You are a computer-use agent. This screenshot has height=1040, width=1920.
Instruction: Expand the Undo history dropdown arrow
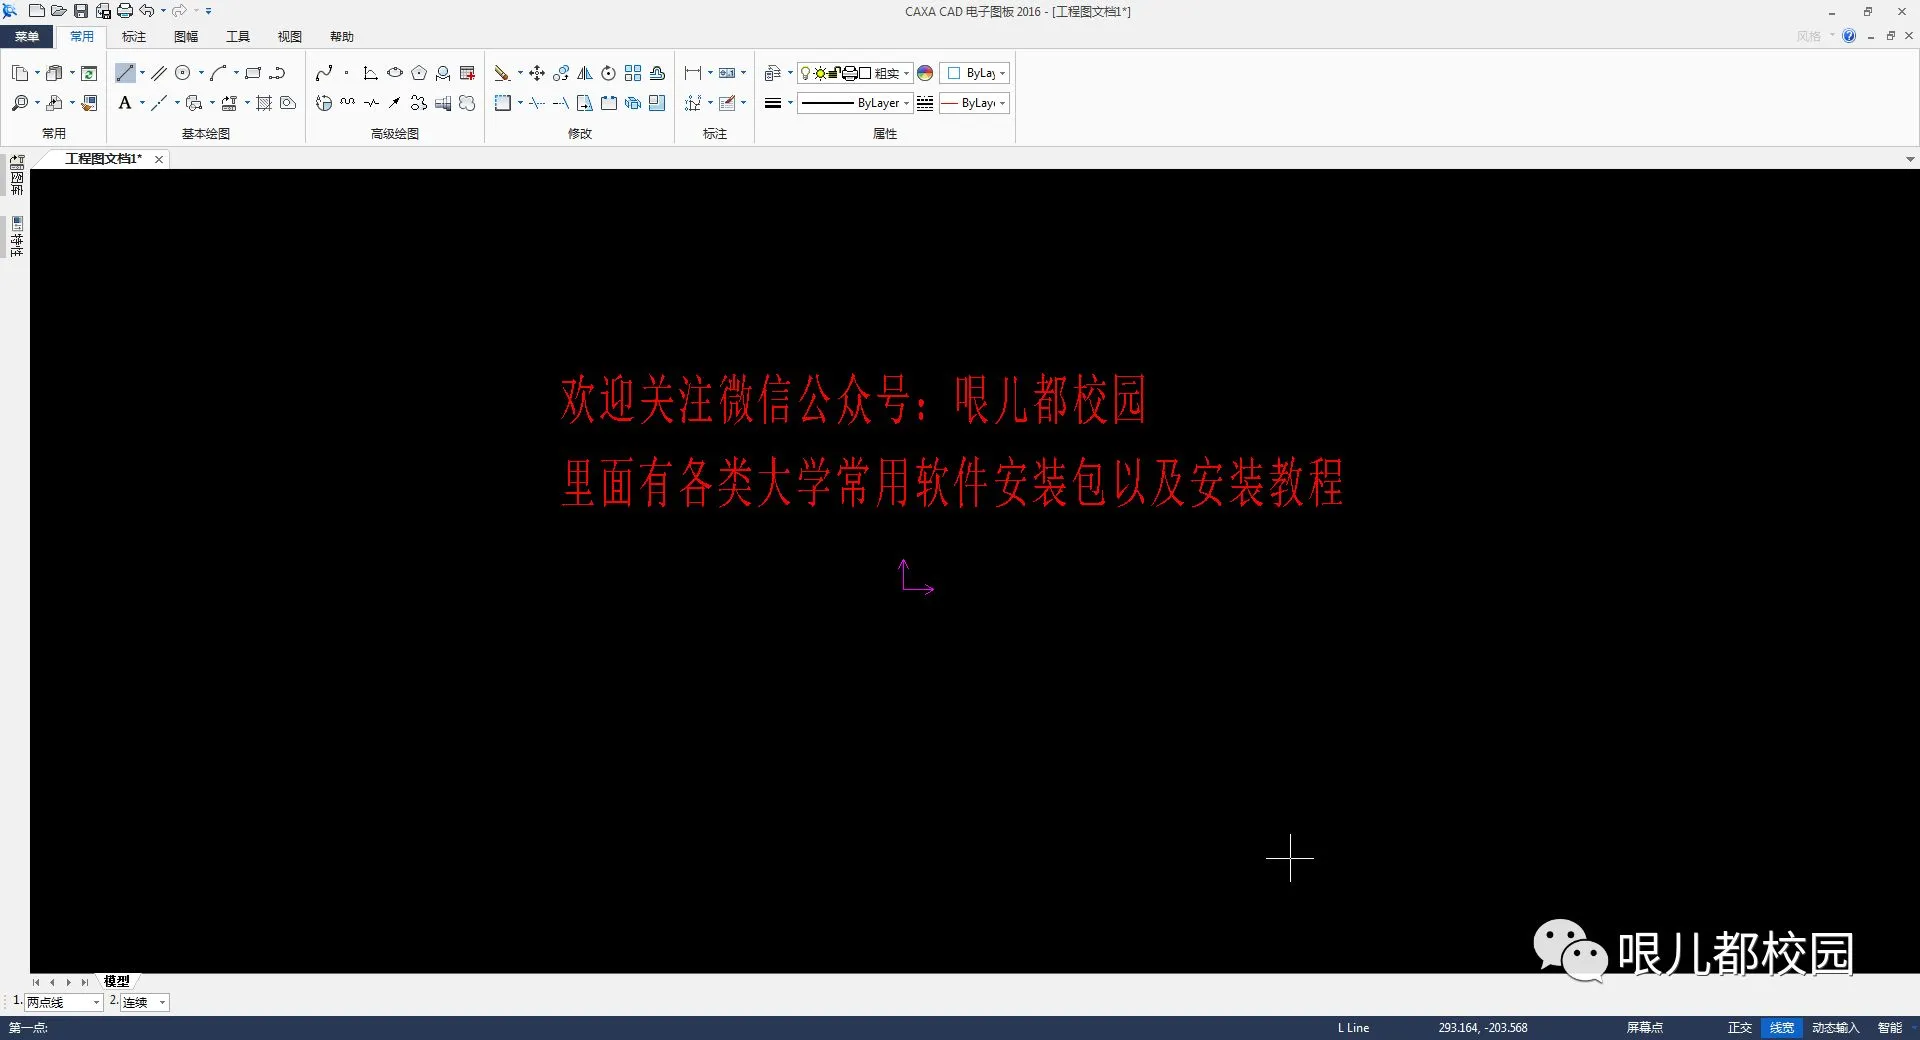163,11
